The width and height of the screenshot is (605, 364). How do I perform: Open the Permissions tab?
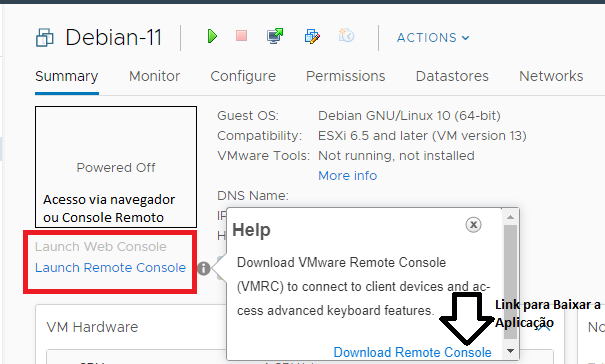click(346, 76)
